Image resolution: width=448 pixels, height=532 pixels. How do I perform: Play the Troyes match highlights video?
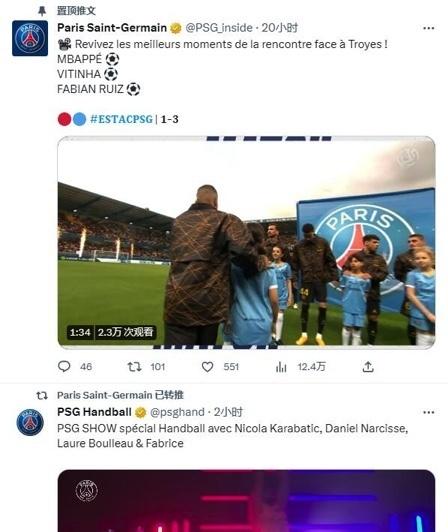click(x=246, y=242)
